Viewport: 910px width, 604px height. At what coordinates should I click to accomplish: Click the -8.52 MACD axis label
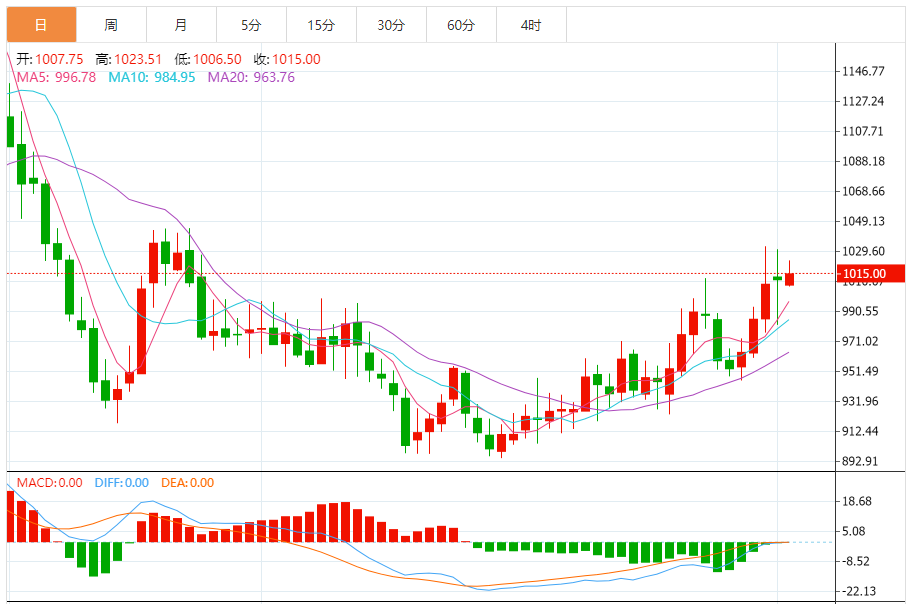tap(856, 561)
